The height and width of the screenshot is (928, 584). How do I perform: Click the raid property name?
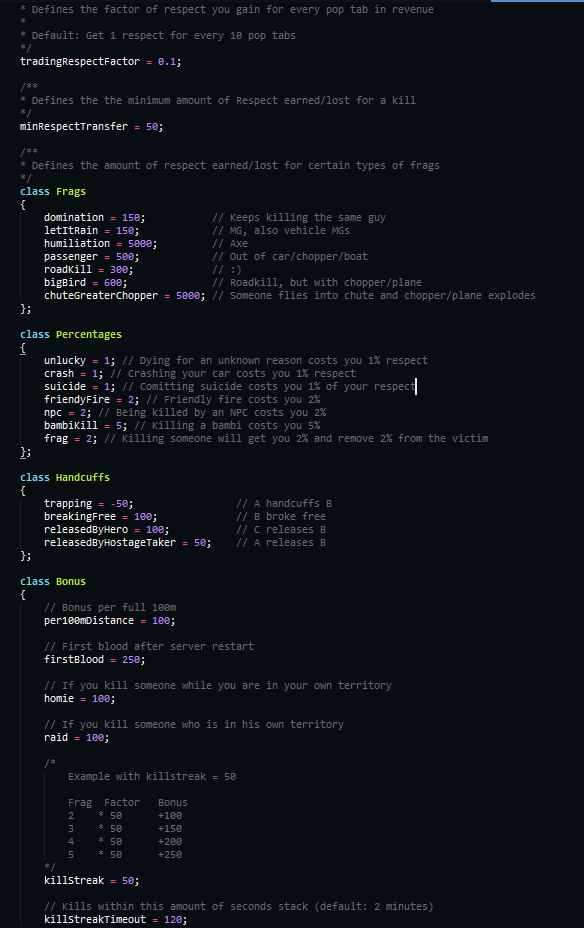pyautogui.click(x=56, y=738)
